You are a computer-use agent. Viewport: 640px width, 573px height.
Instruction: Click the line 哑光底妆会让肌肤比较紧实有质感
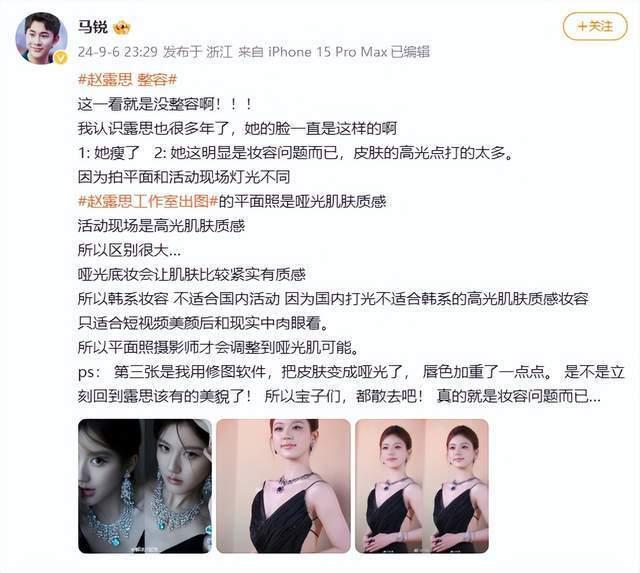(191, 274)
